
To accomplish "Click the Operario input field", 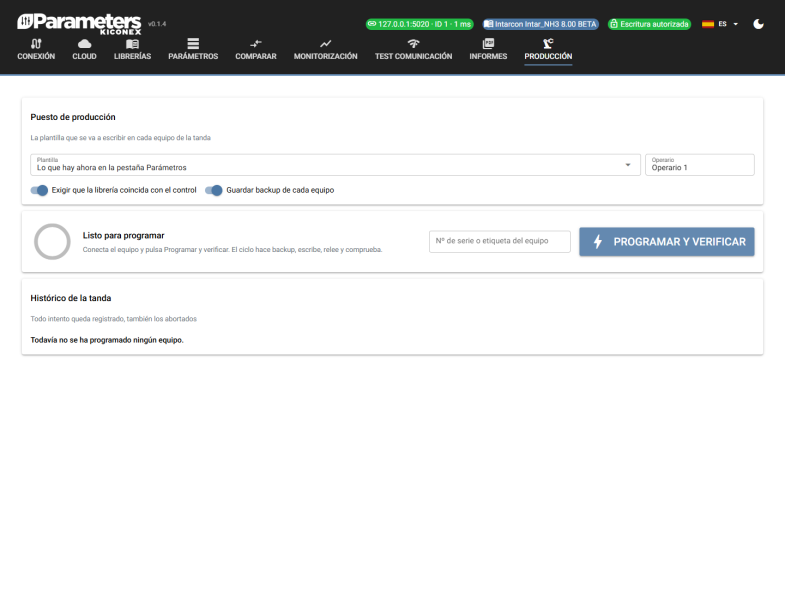I will tap(700, 165).
